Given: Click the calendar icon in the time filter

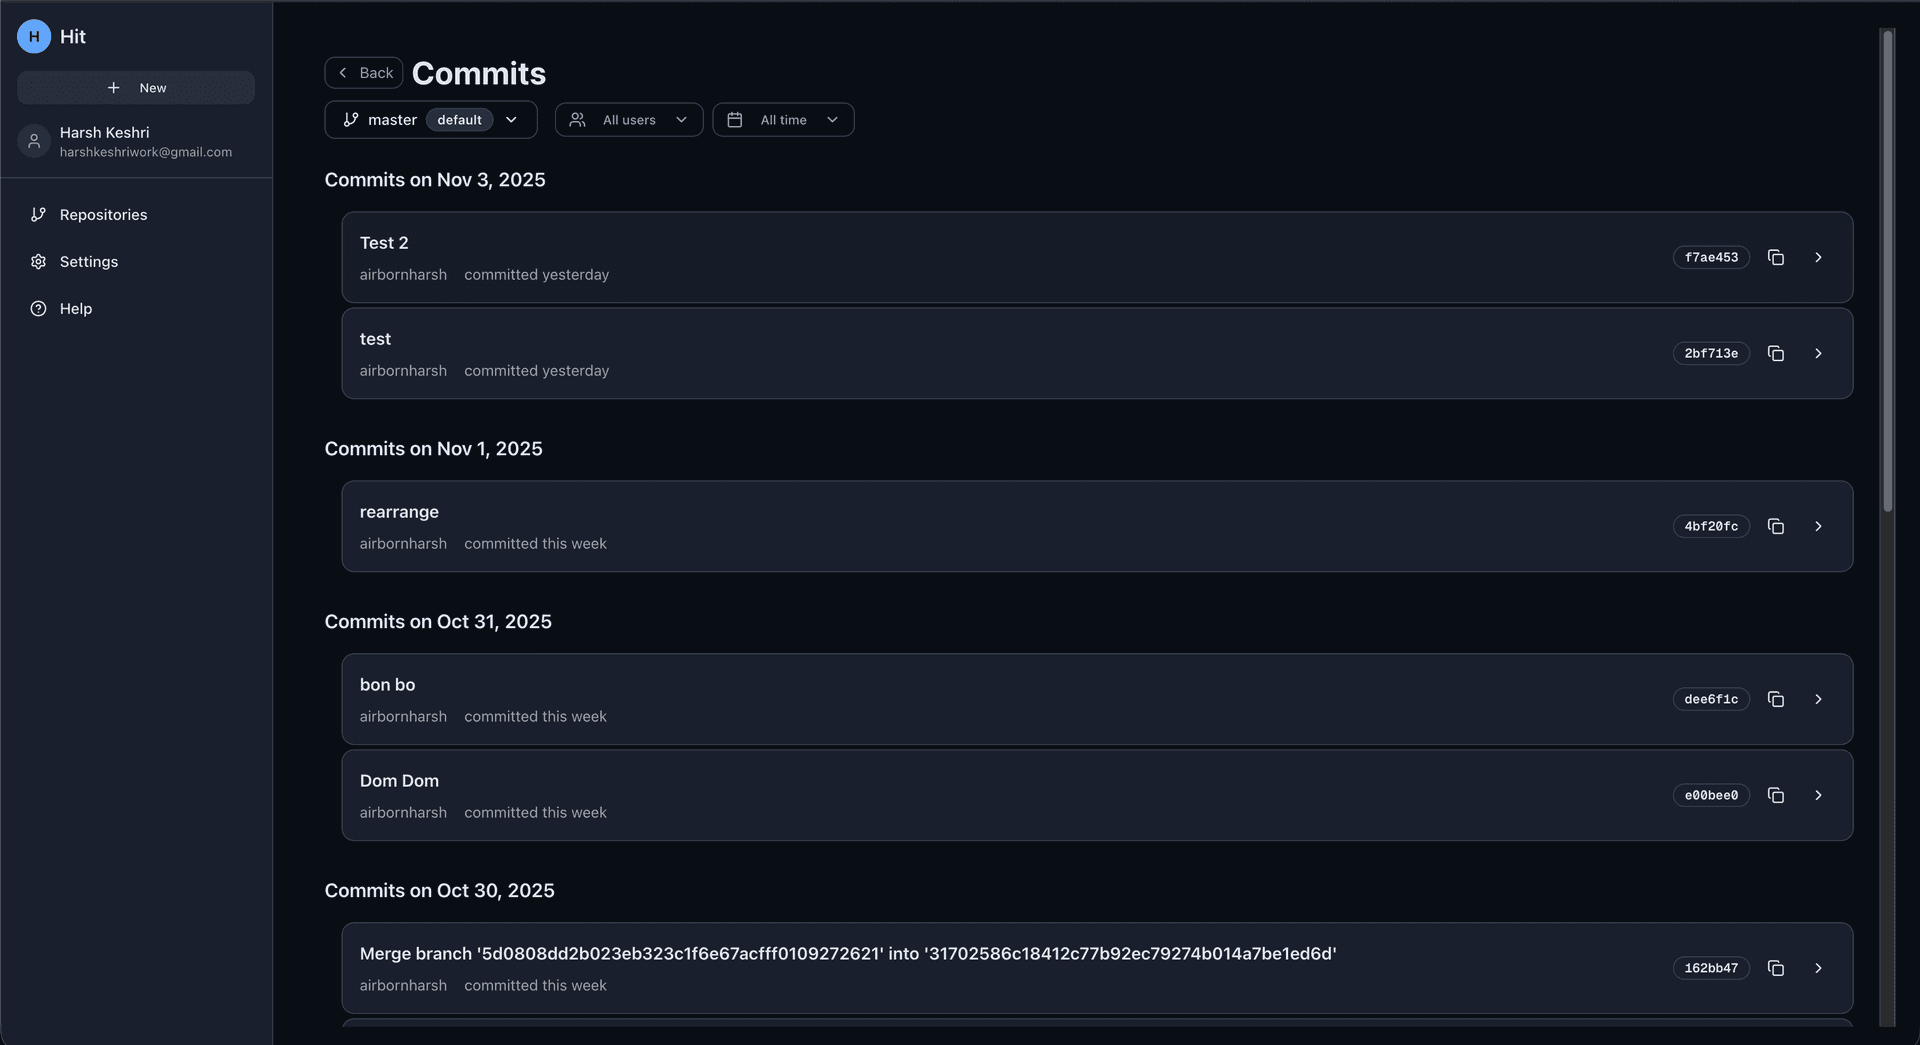Looking at the screenshot, I should pyautogui.click(x=735, y=119).
